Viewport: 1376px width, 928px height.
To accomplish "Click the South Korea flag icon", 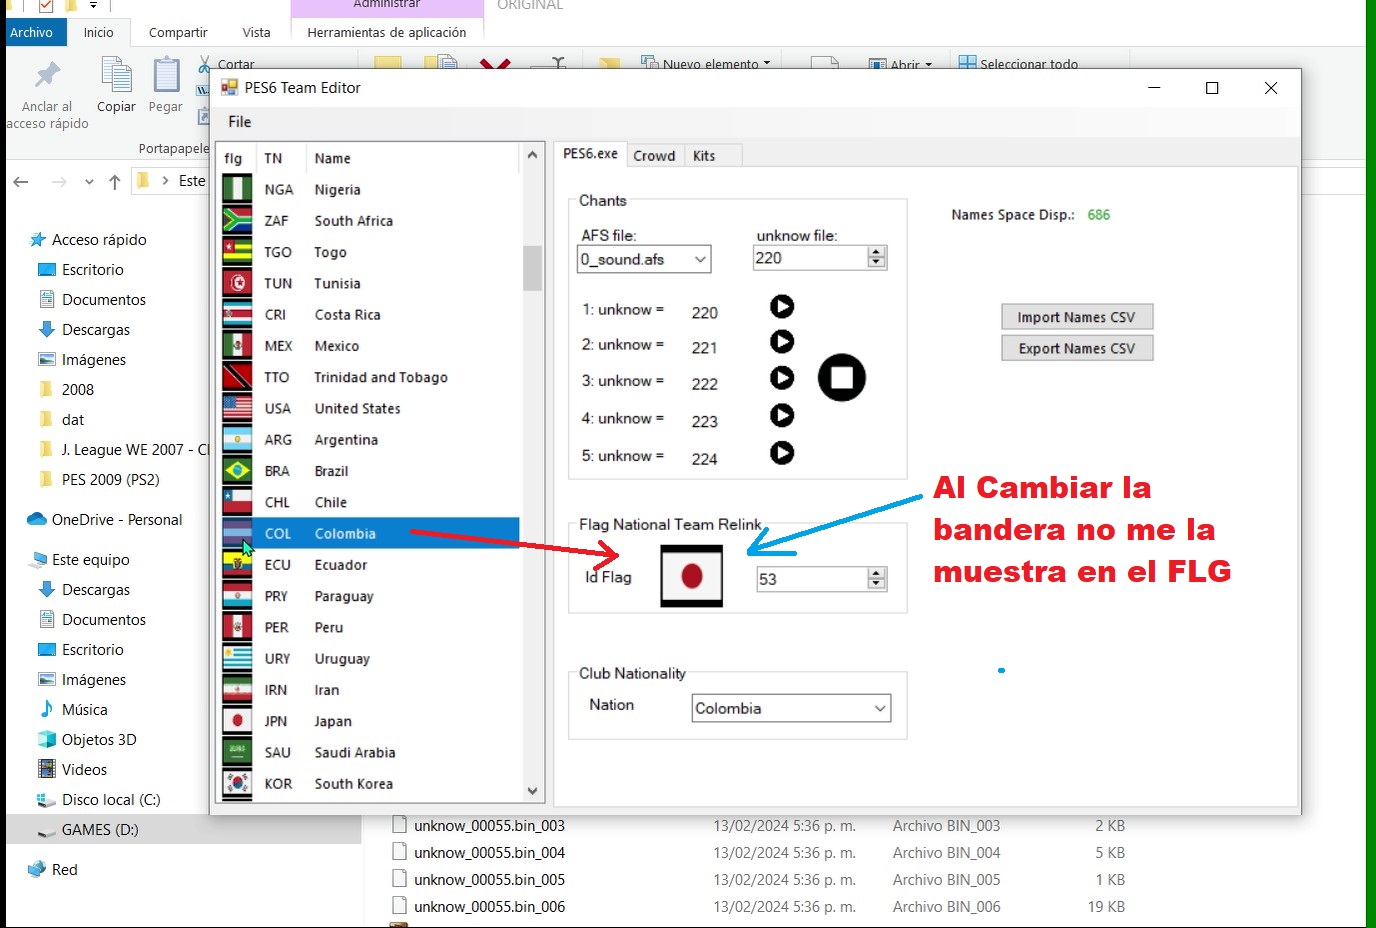I will point(237,783).
